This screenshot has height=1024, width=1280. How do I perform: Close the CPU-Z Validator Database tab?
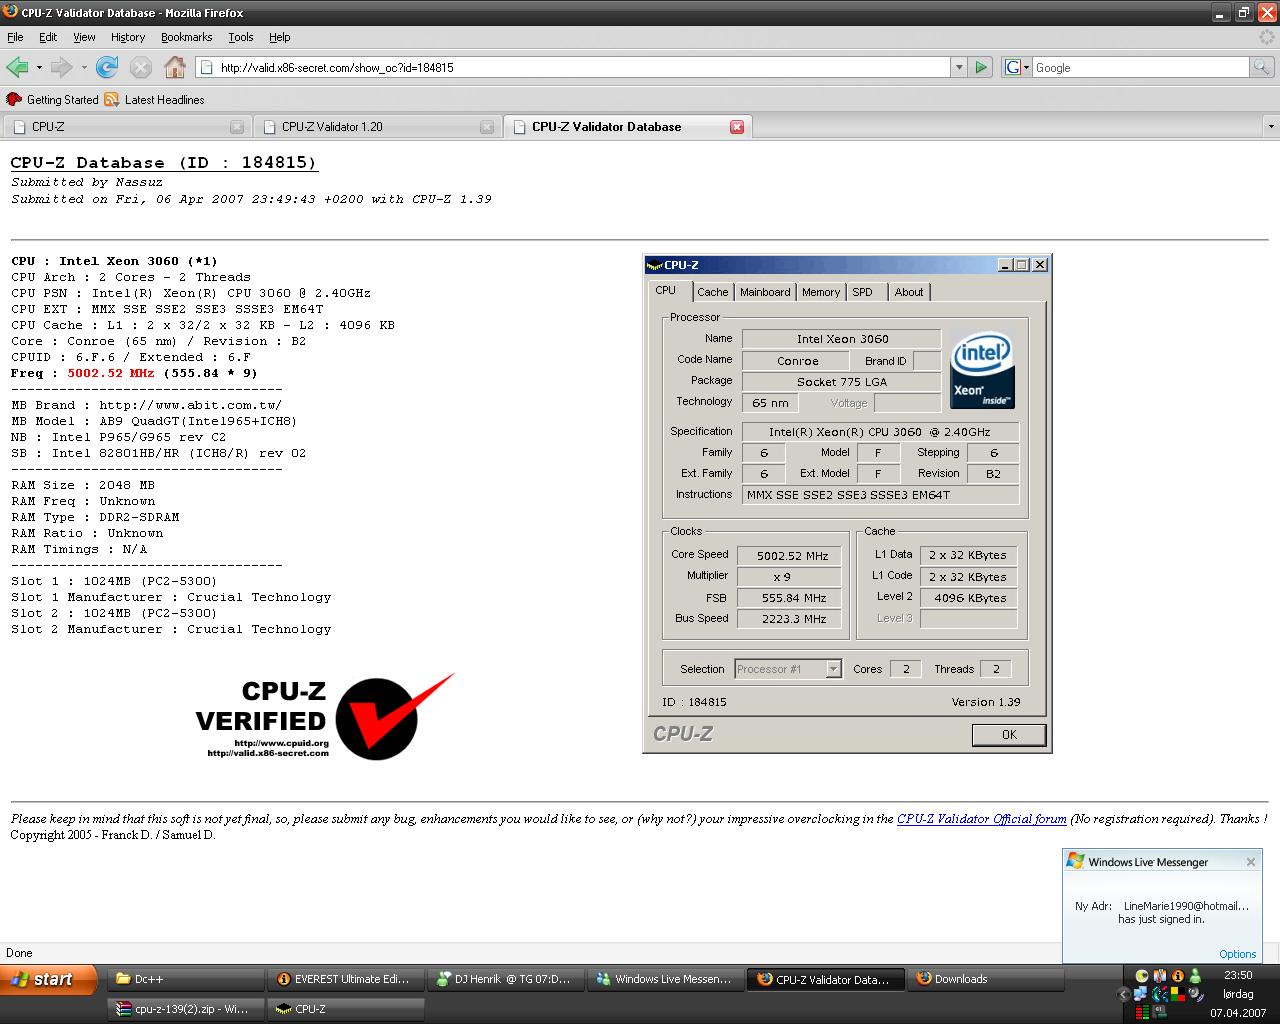(x=737, y=127)
